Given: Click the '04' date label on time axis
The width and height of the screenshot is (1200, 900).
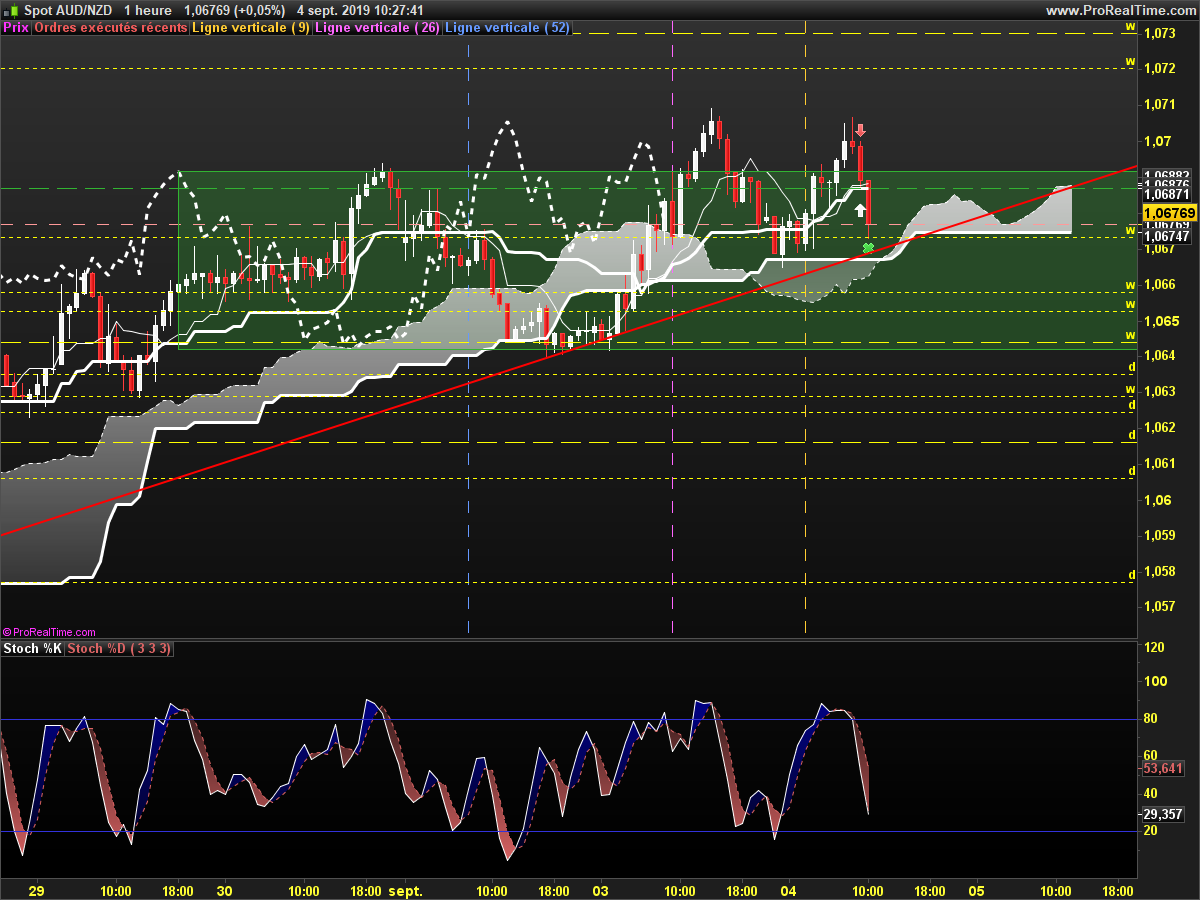Looking at the screenshot, I should pos(788,890).
